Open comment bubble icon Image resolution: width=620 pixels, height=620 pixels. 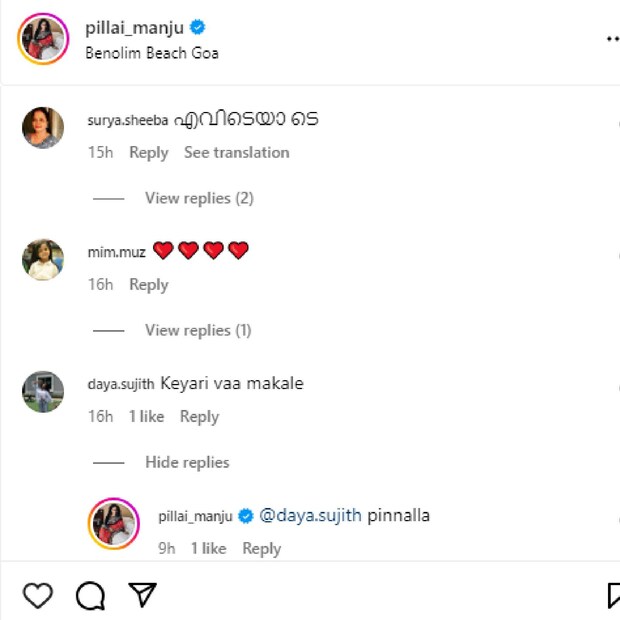click(x=90, y=596)
